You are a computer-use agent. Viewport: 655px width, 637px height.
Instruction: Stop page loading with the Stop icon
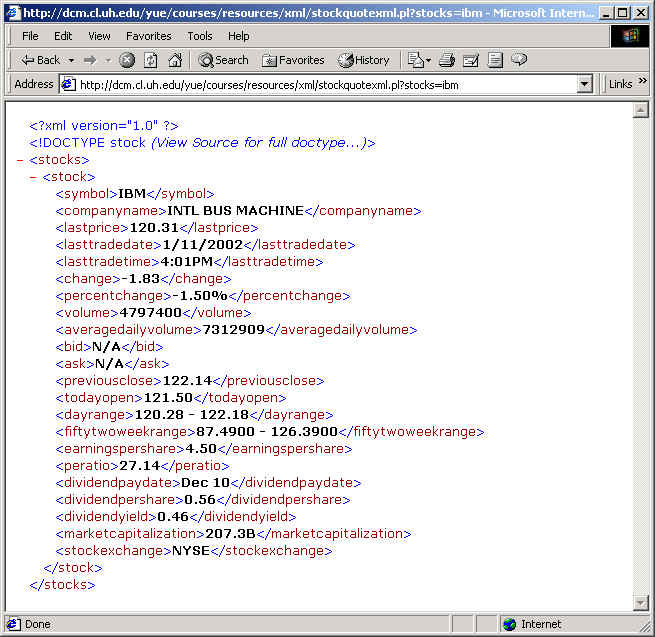click(127, 60)
